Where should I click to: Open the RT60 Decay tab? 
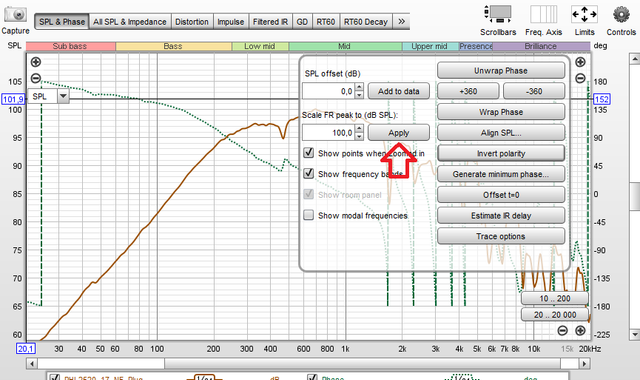click(366, 22)
